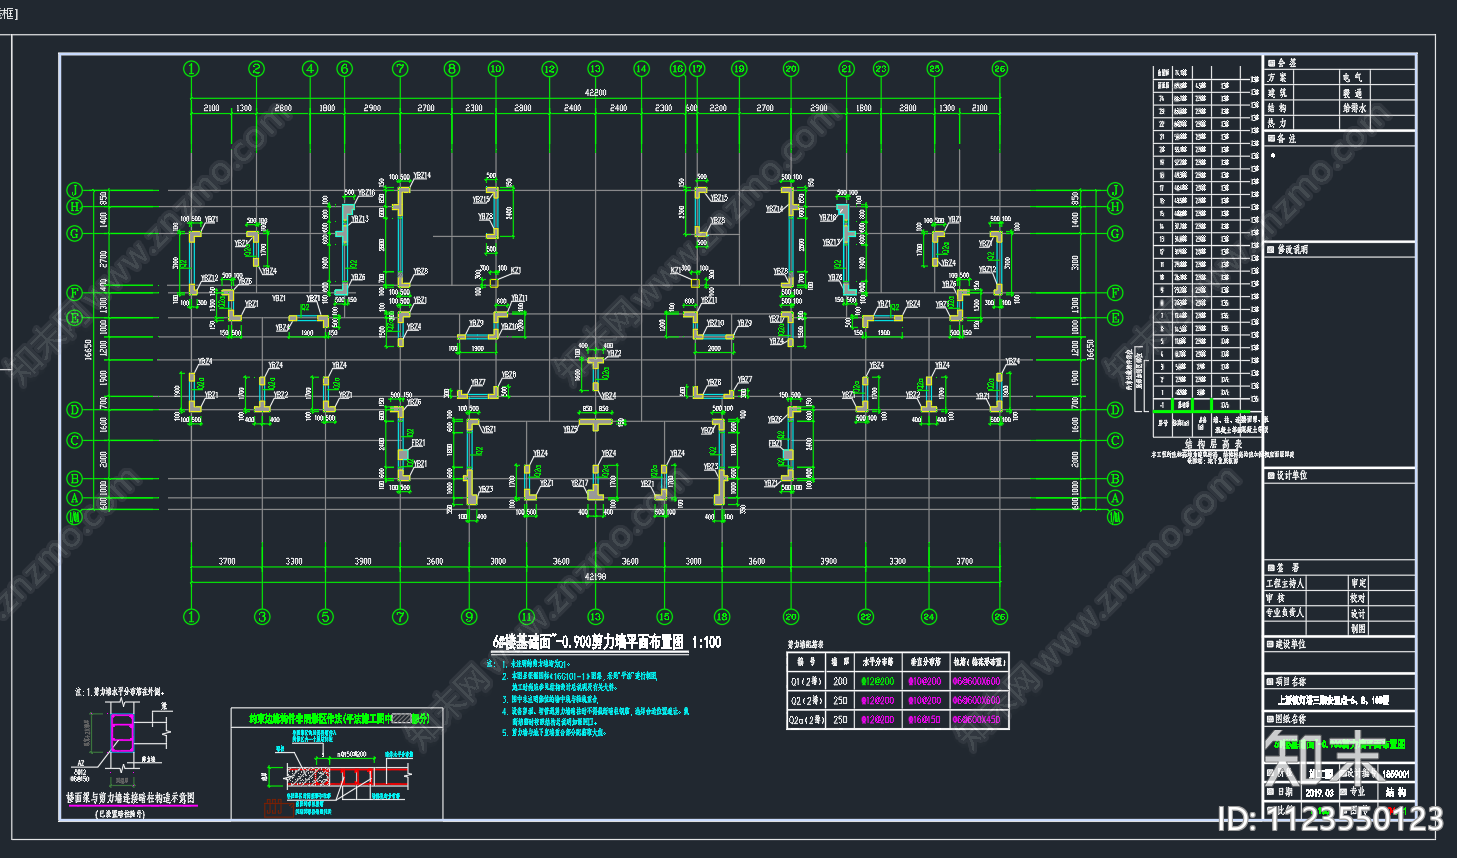Viewport: 1457px width, 858px height.
Task: Select grid axis bubble 25
Action: click(934, 69)
